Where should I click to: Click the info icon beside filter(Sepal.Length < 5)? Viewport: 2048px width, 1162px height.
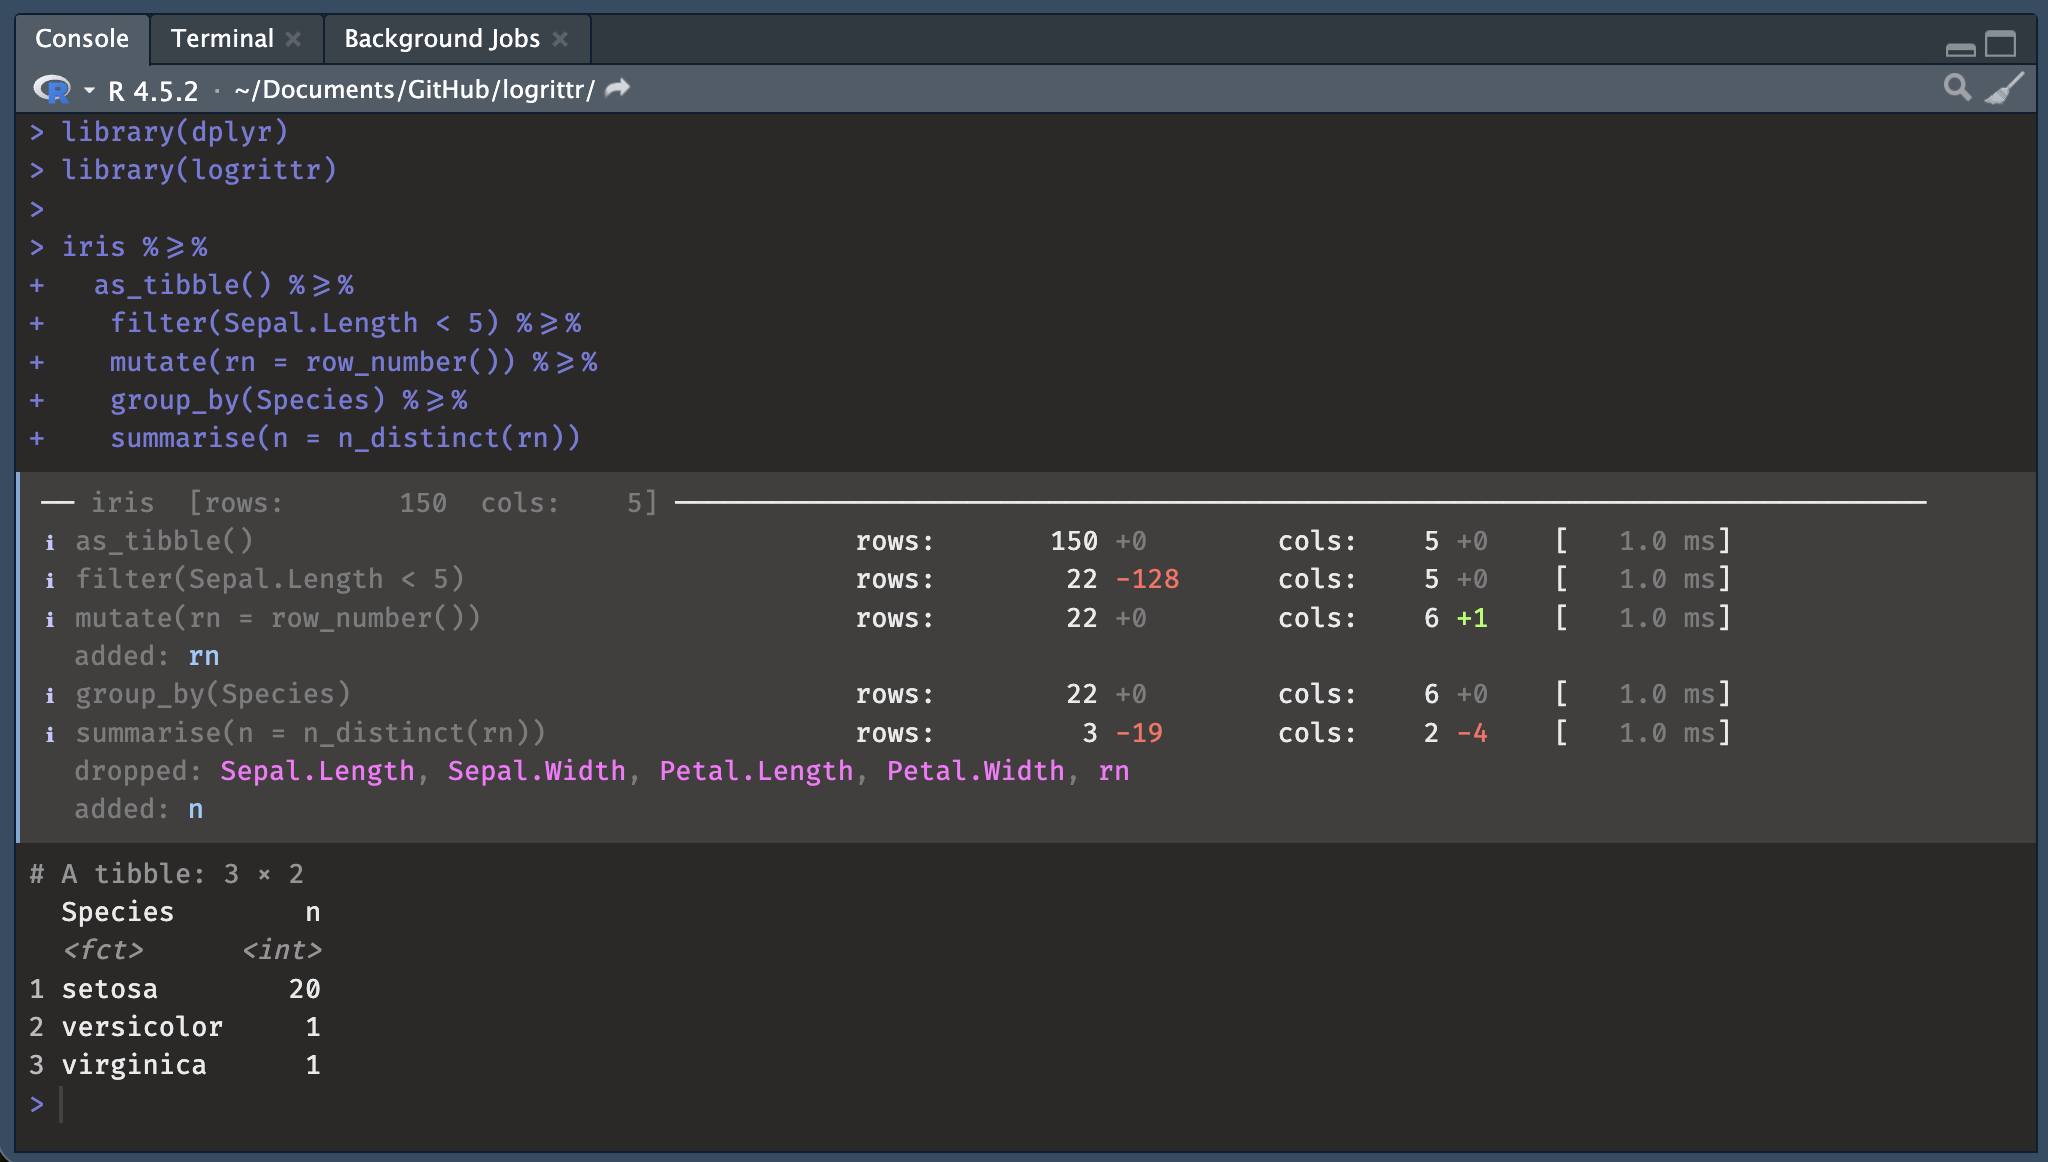coord(50,580)
